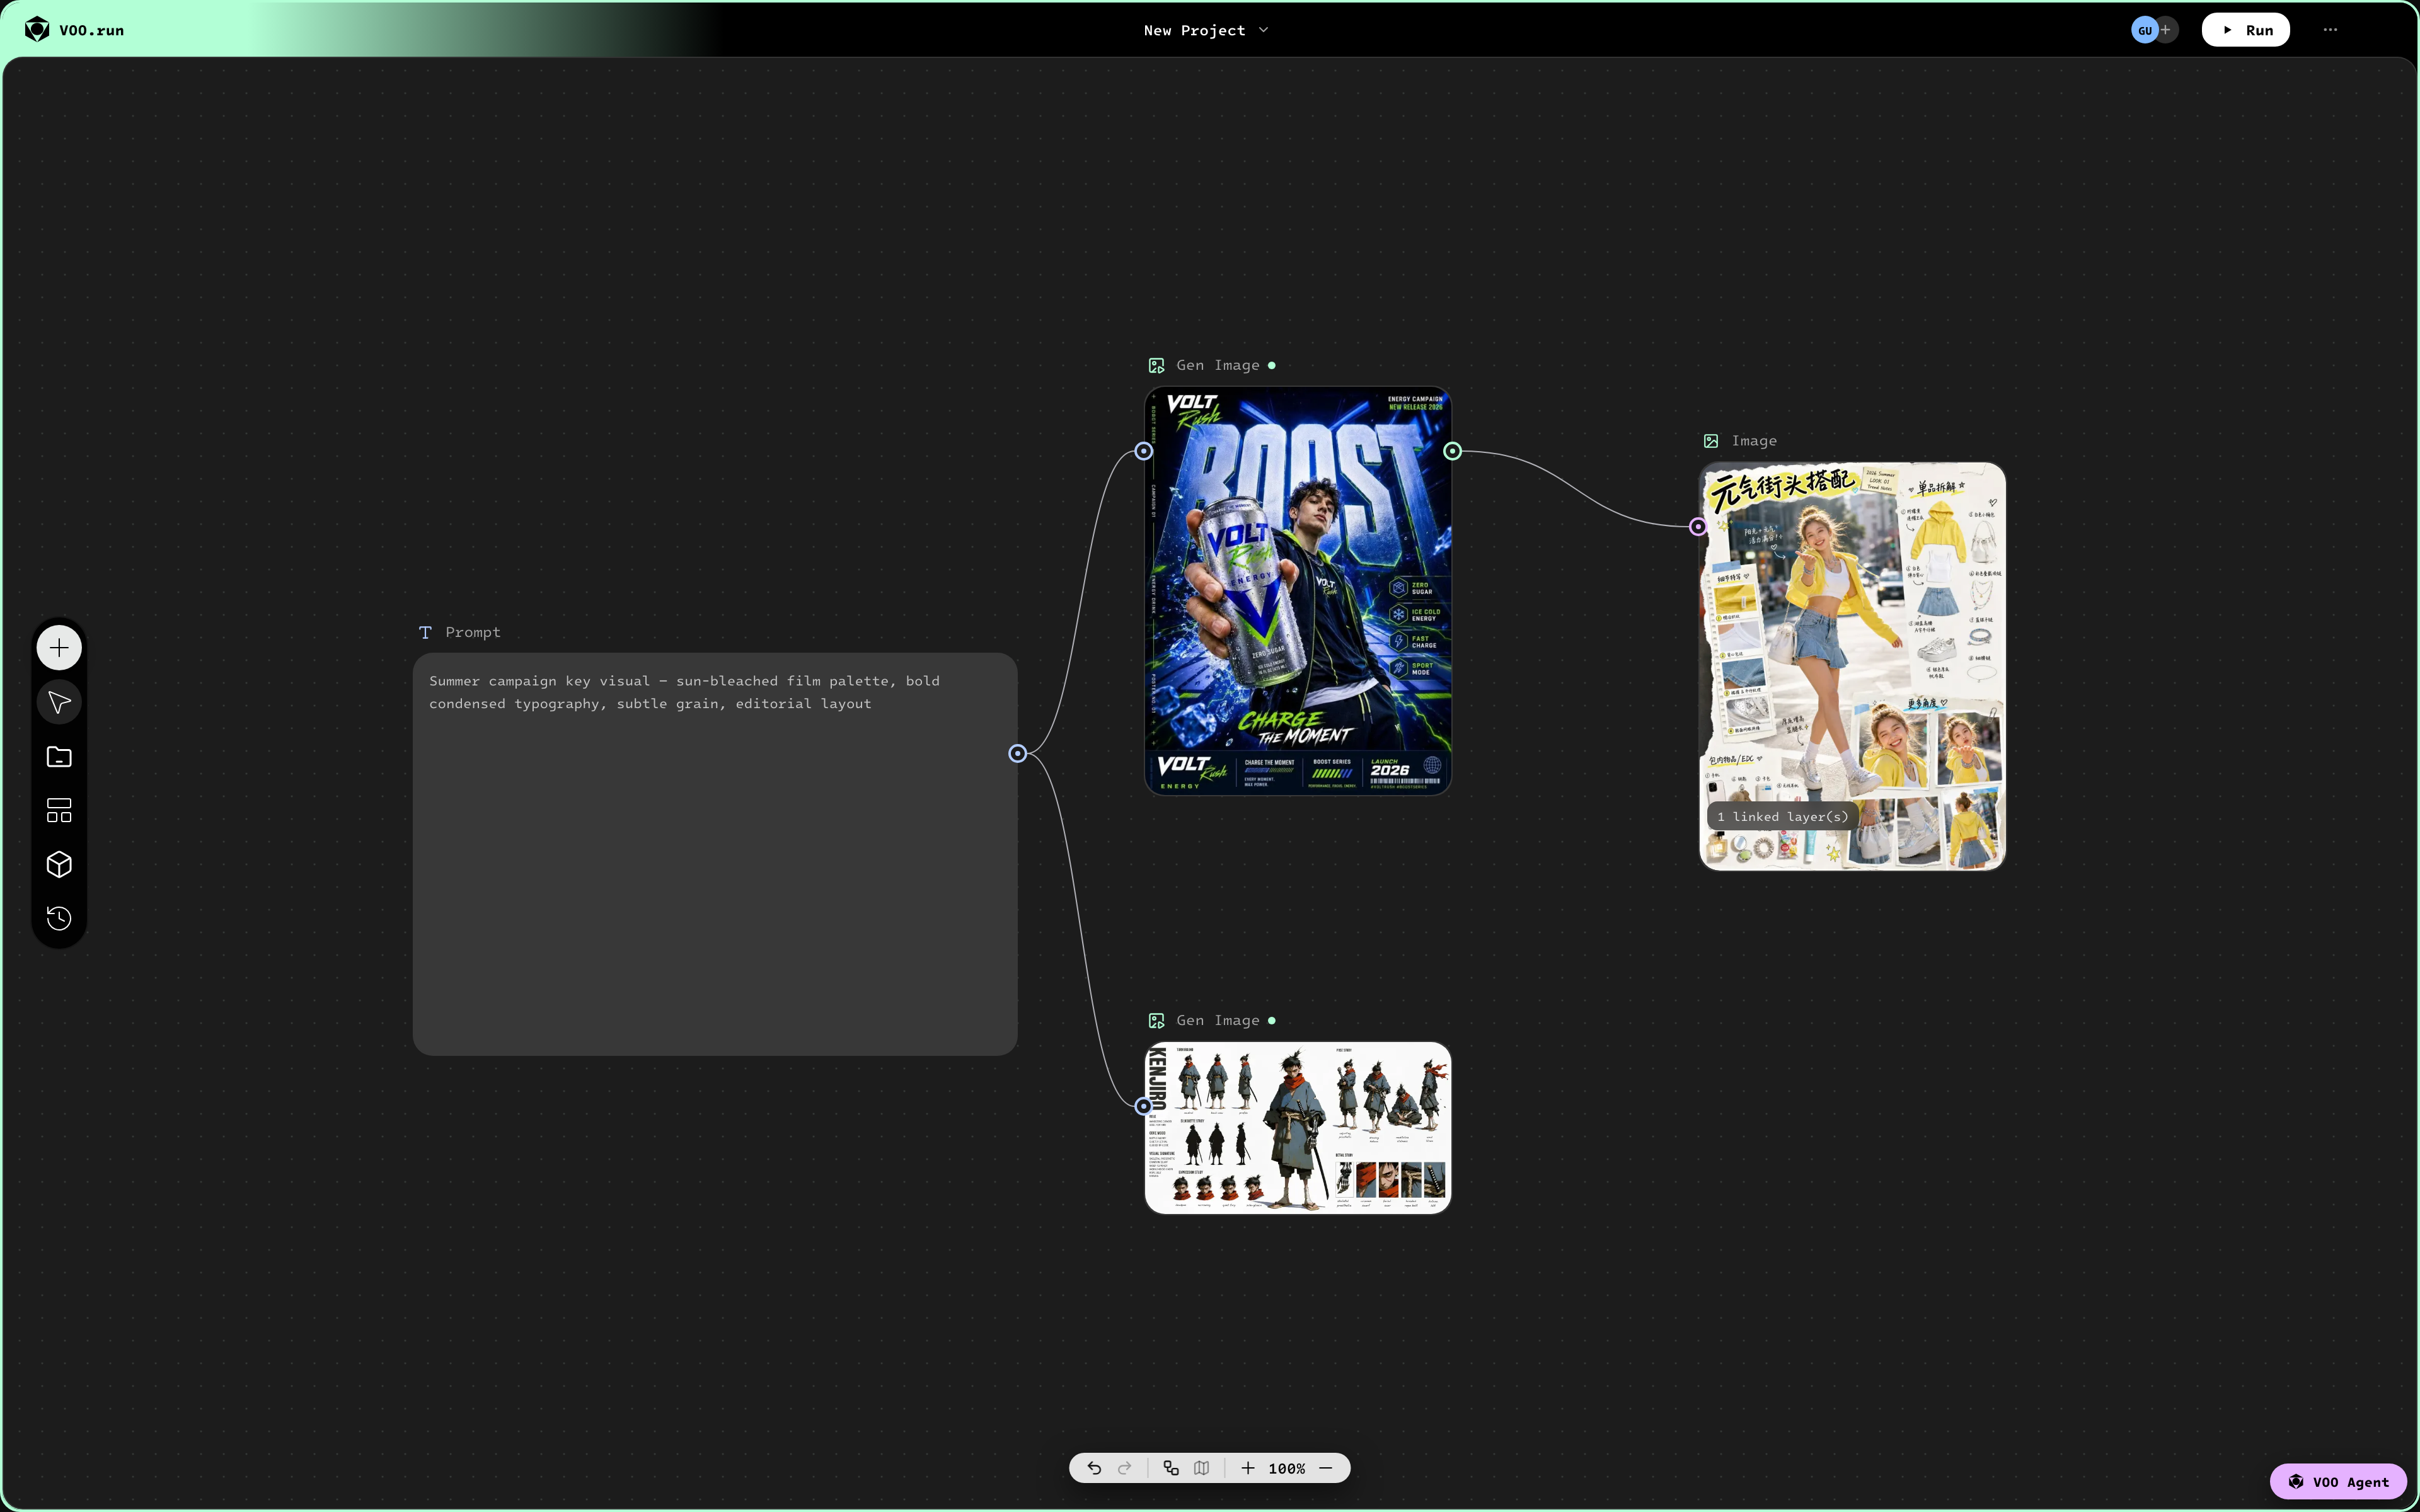Click the GU user avatar
Image resolution: width=2420 pixels, height=1512 pixels.
coord(2144,30)
